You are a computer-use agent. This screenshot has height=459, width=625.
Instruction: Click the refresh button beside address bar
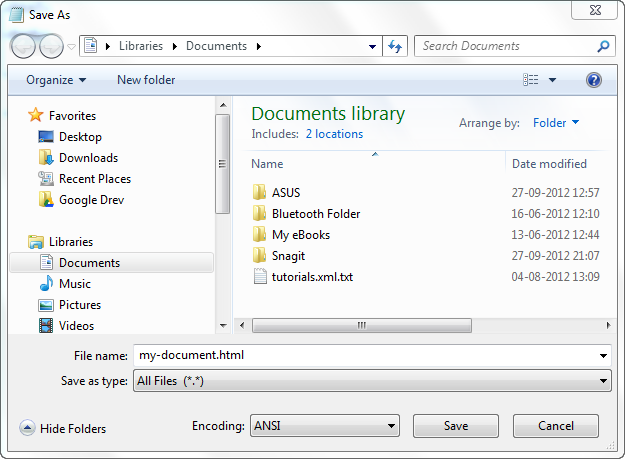point(395,46)
